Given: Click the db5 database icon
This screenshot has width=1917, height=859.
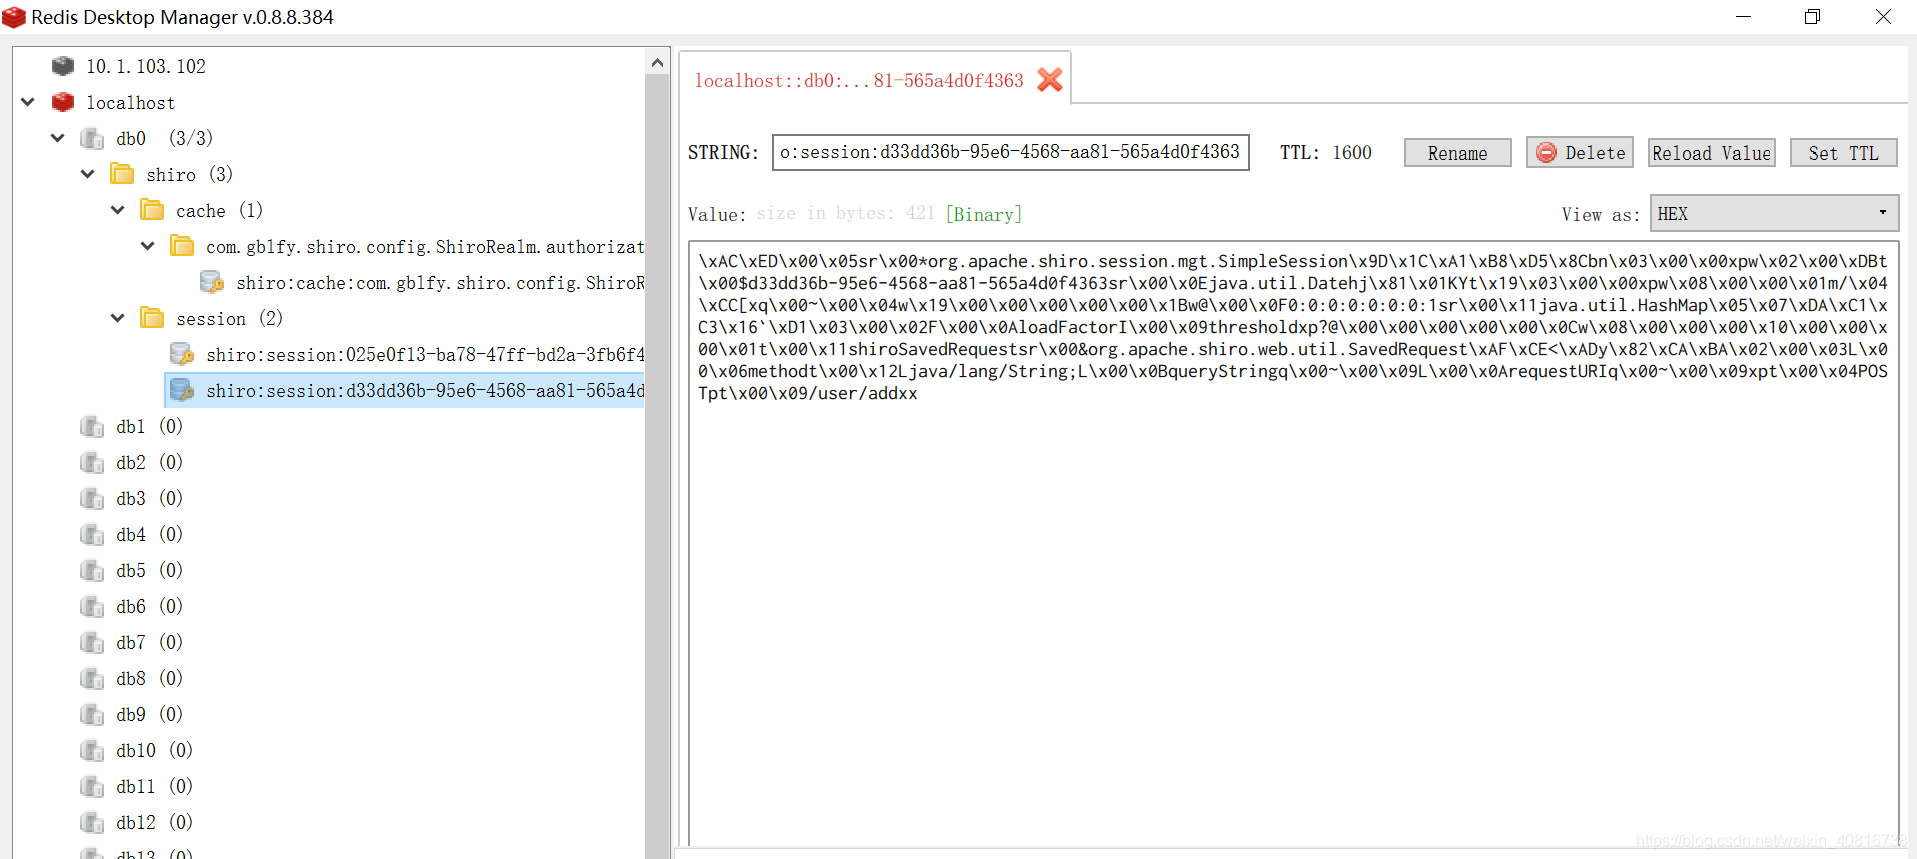Looking at the screenshot, I should [x=93, y=570].
